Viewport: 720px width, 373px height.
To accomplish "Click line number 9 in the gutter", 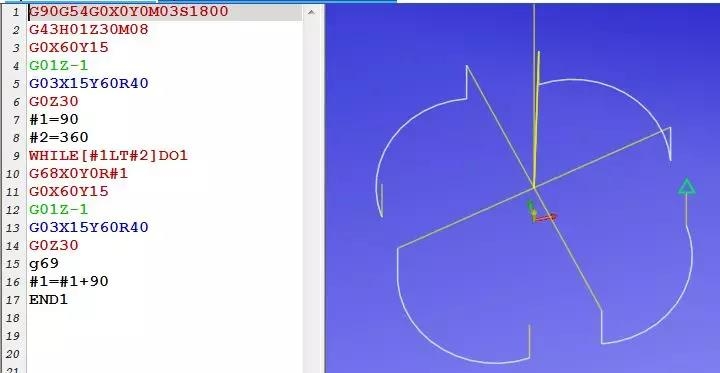I will tap(17, 156).
